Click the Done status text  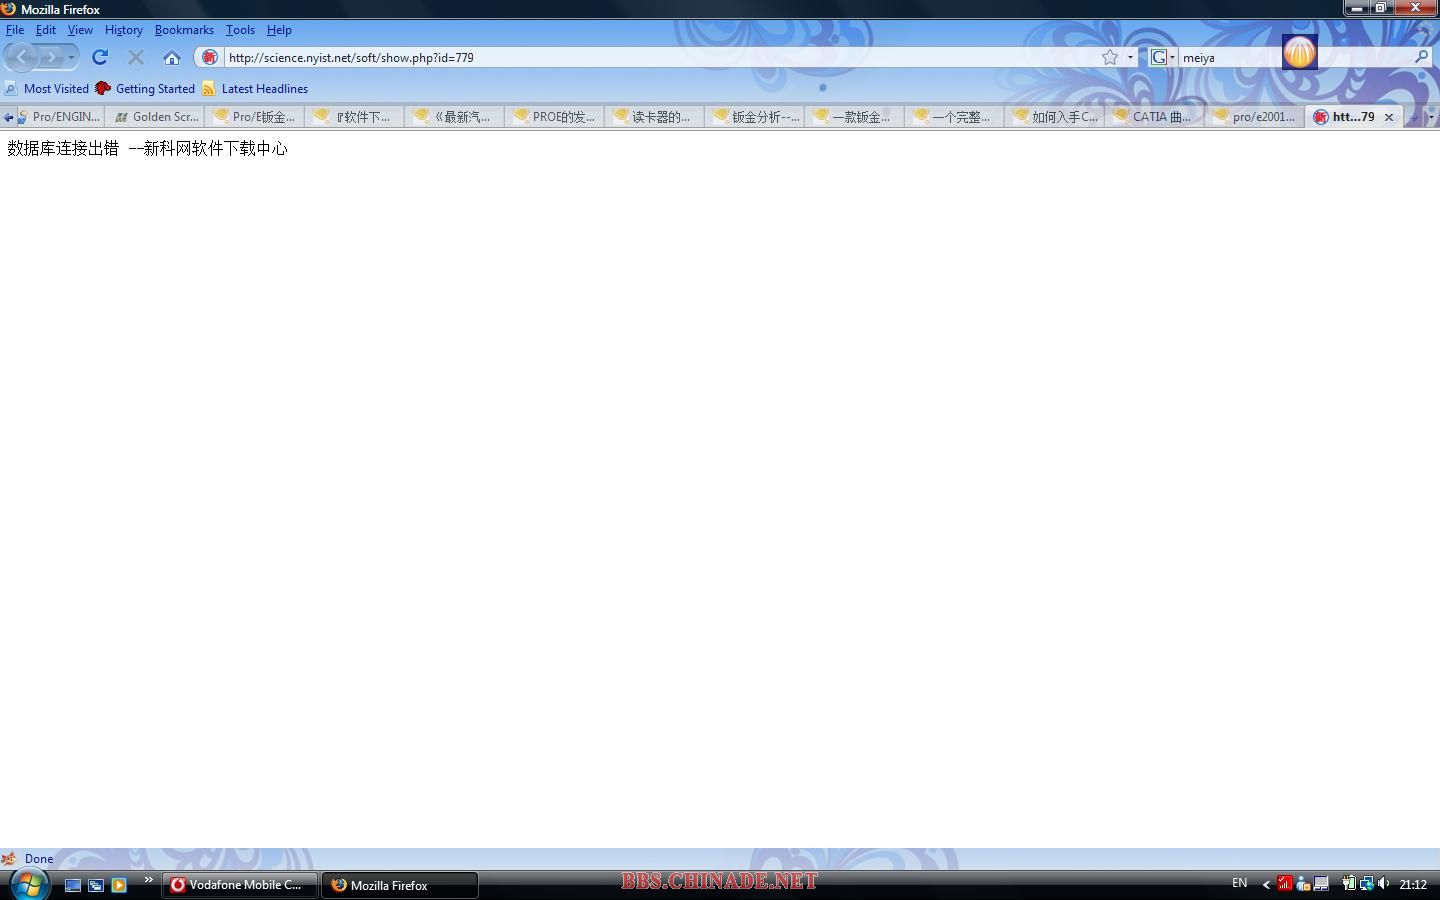[x=39, y=858]
